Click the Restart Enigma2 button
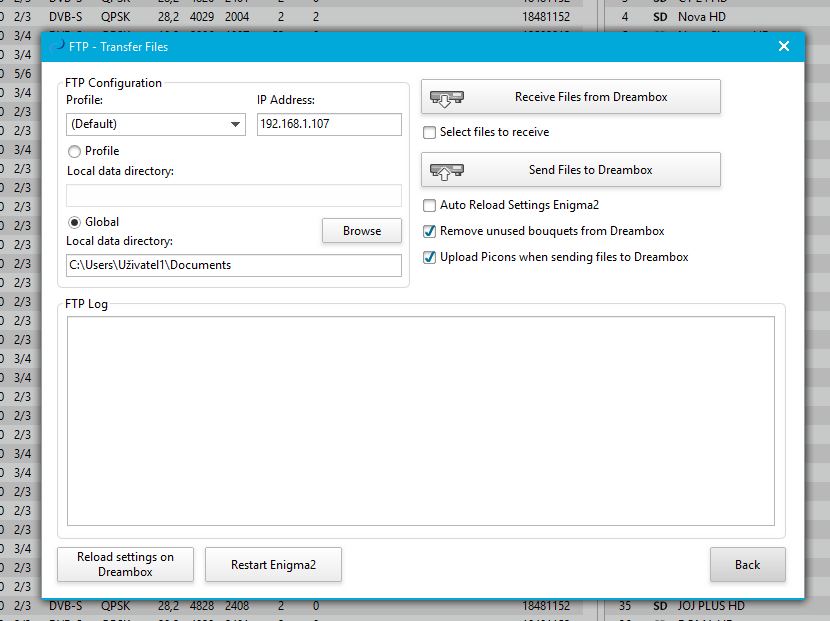 (273, 564)
